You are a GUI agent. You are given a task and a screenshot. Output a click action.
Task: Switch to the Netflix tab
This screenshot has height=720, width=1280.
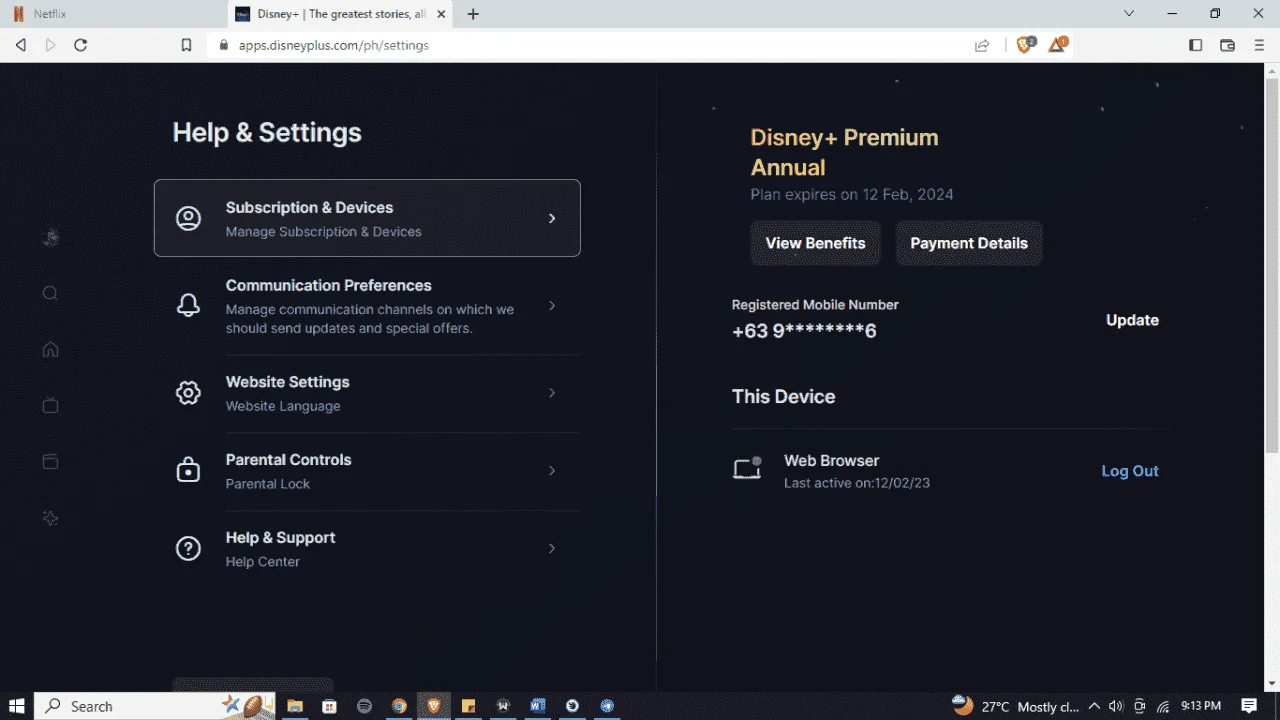click(x=113, y=14)
